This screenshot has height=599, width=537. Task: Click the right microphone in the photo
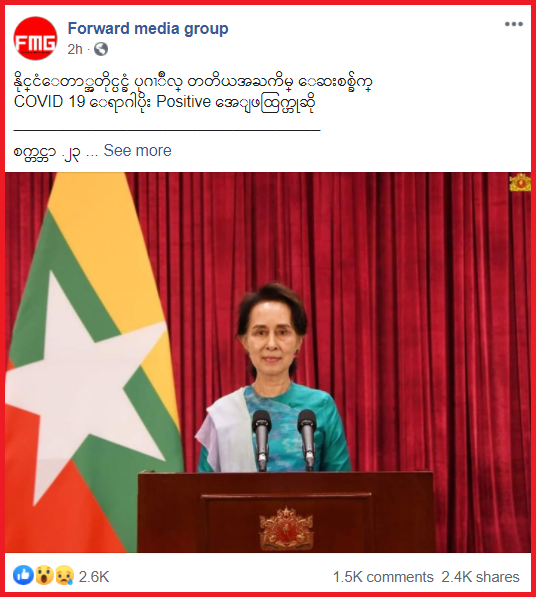(x=307, y=438)
